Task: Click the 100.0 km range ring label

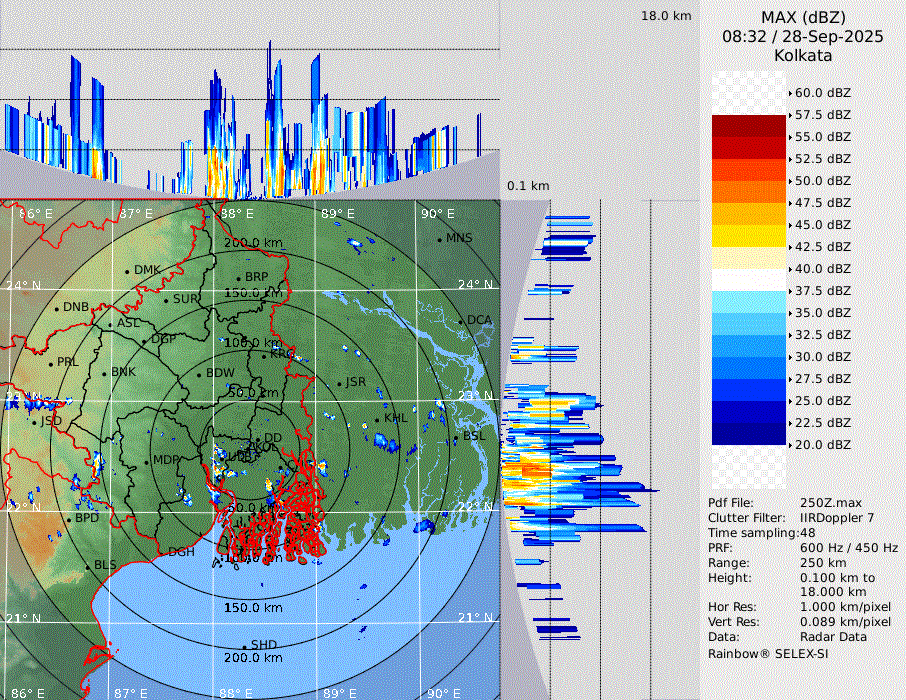Action: tap(251, 343)
